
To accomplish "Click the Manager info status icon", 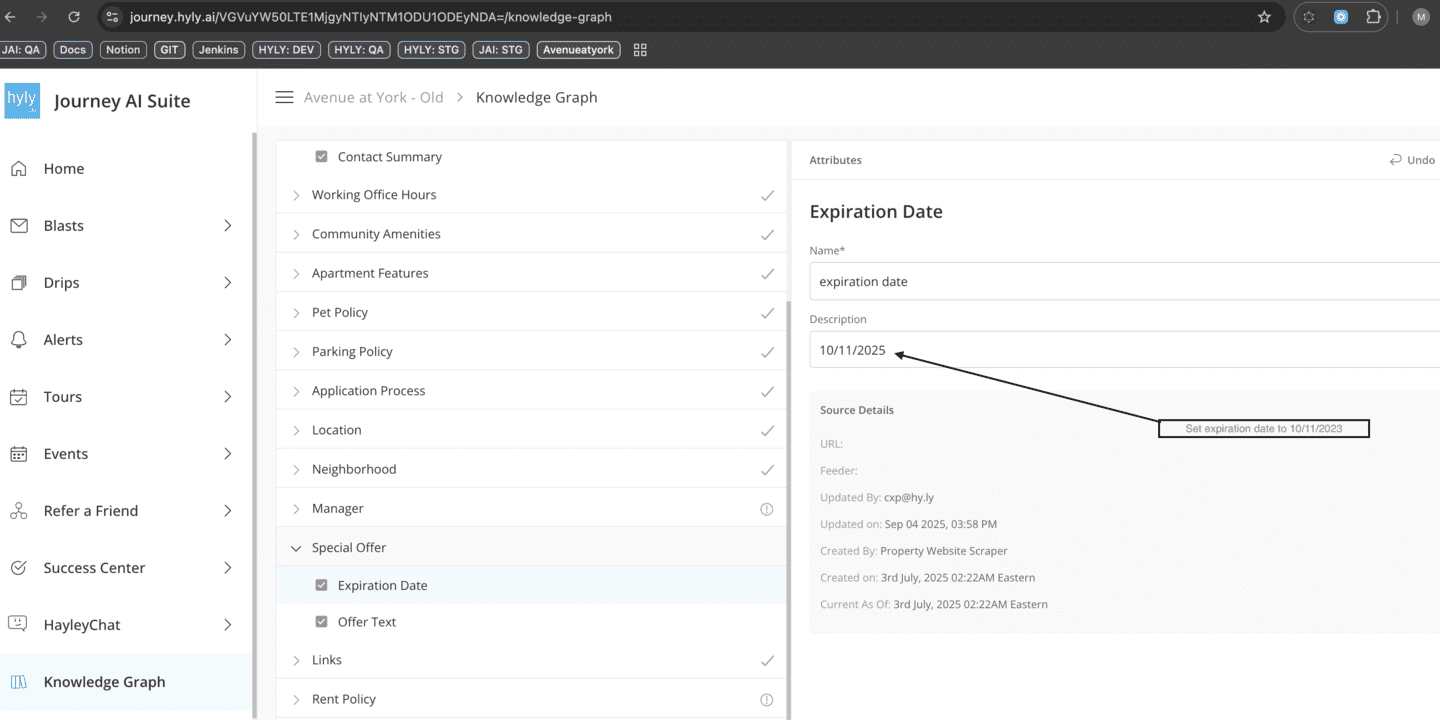I will point(767,509).
